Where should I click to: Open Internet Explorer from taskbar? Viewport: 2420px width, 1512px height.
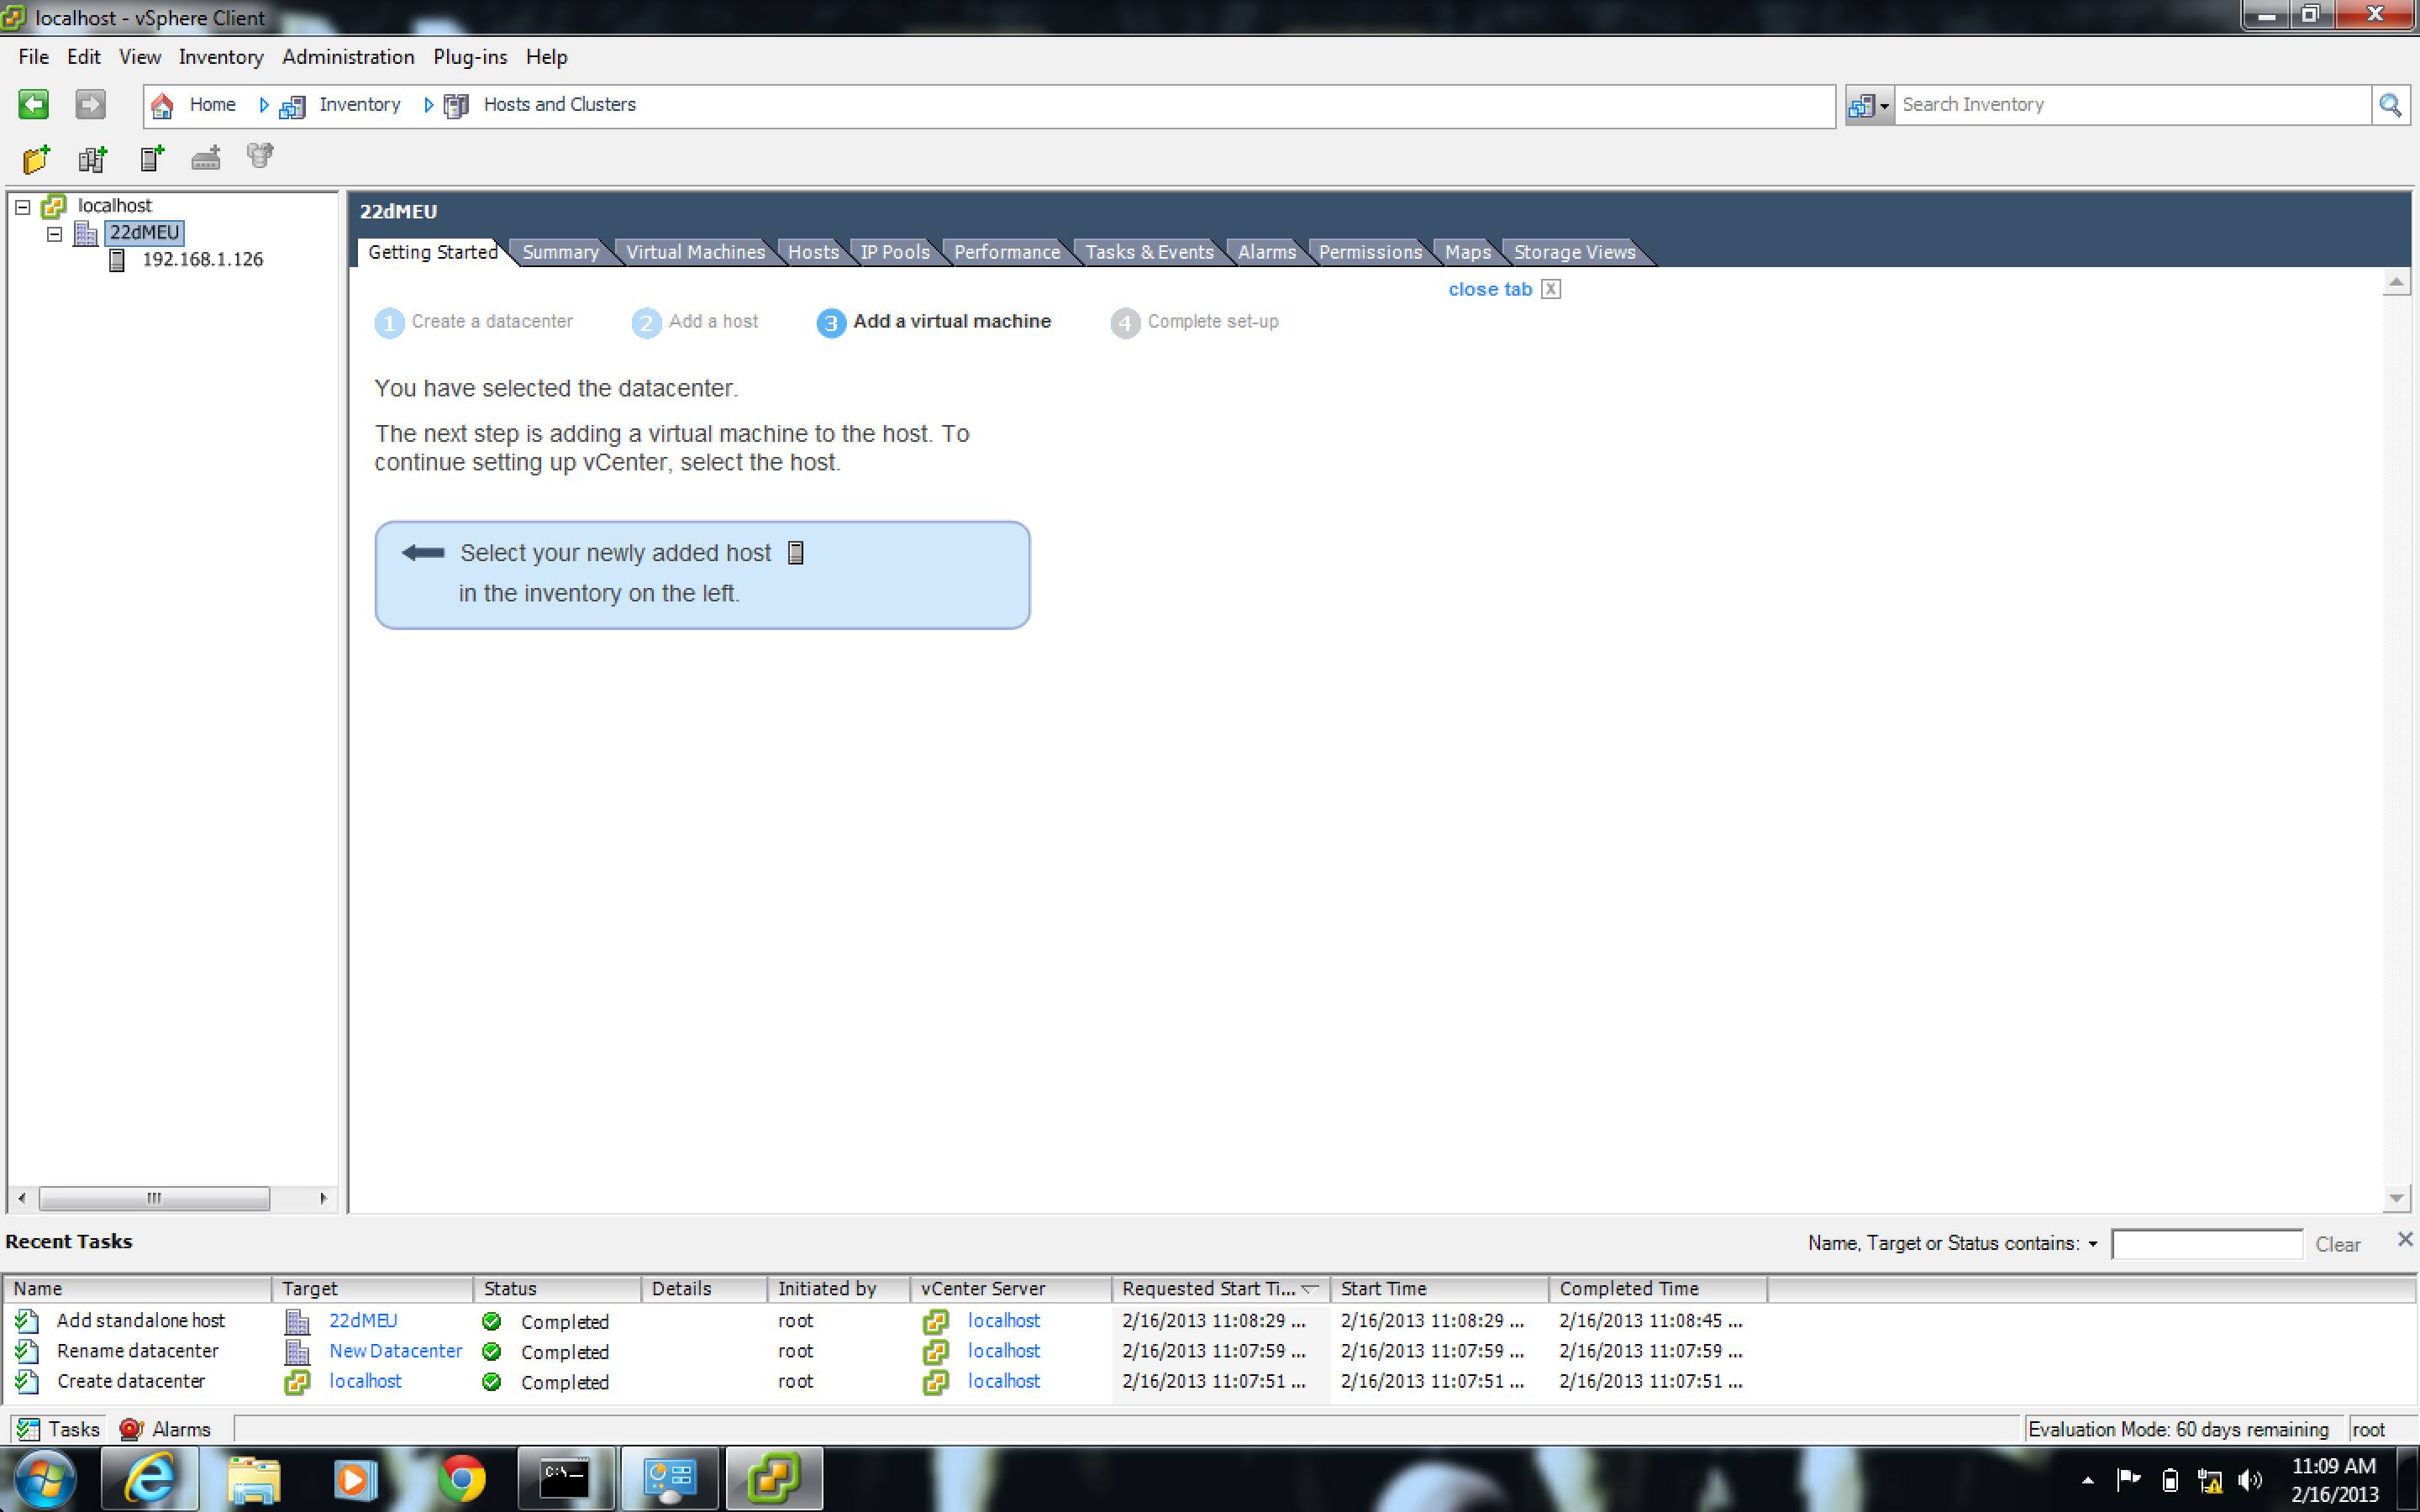click(x=150, y=1479)
